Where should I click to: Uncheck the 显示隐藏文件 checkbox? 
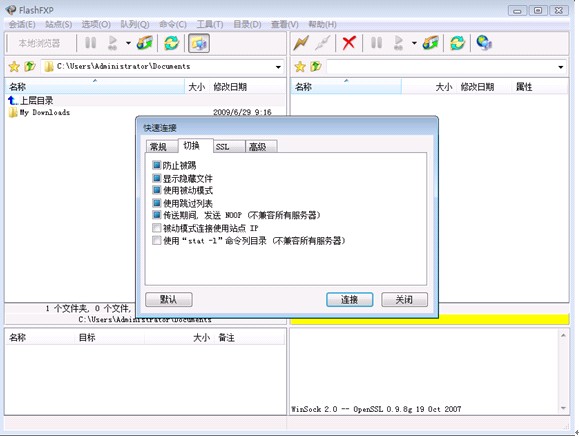(157, 178)
